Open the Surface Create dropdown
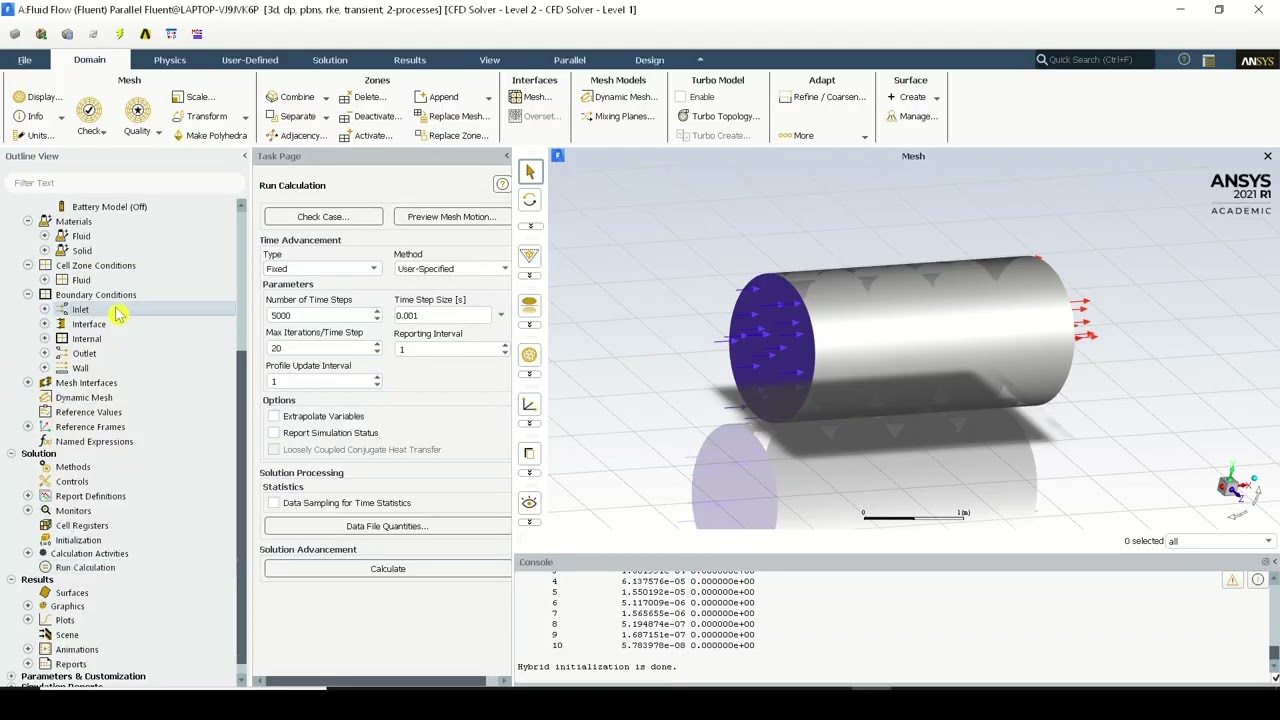Viewport: 1280px width, 720px height. [936, 98]
